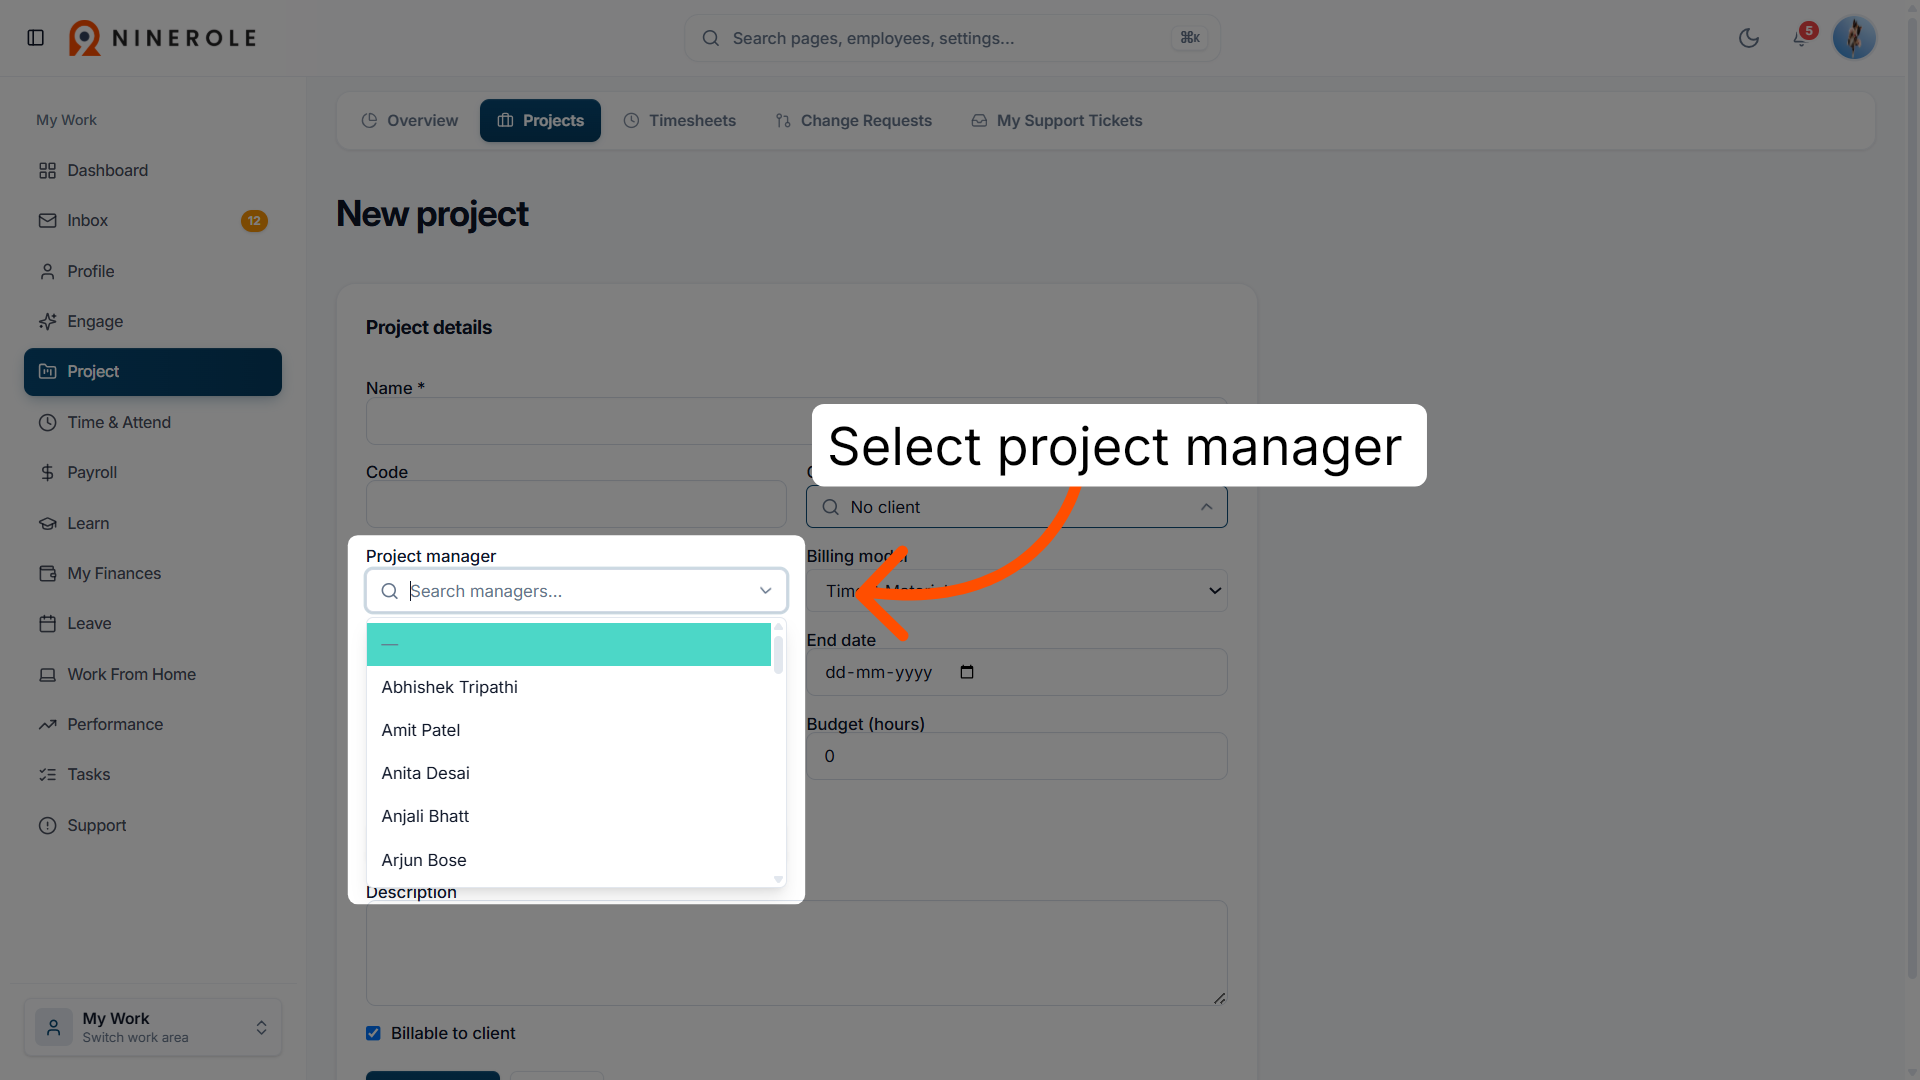Click the search magnifier in top bar
Viewport: 1920px width, 1080px height.
tap(711, 38)
